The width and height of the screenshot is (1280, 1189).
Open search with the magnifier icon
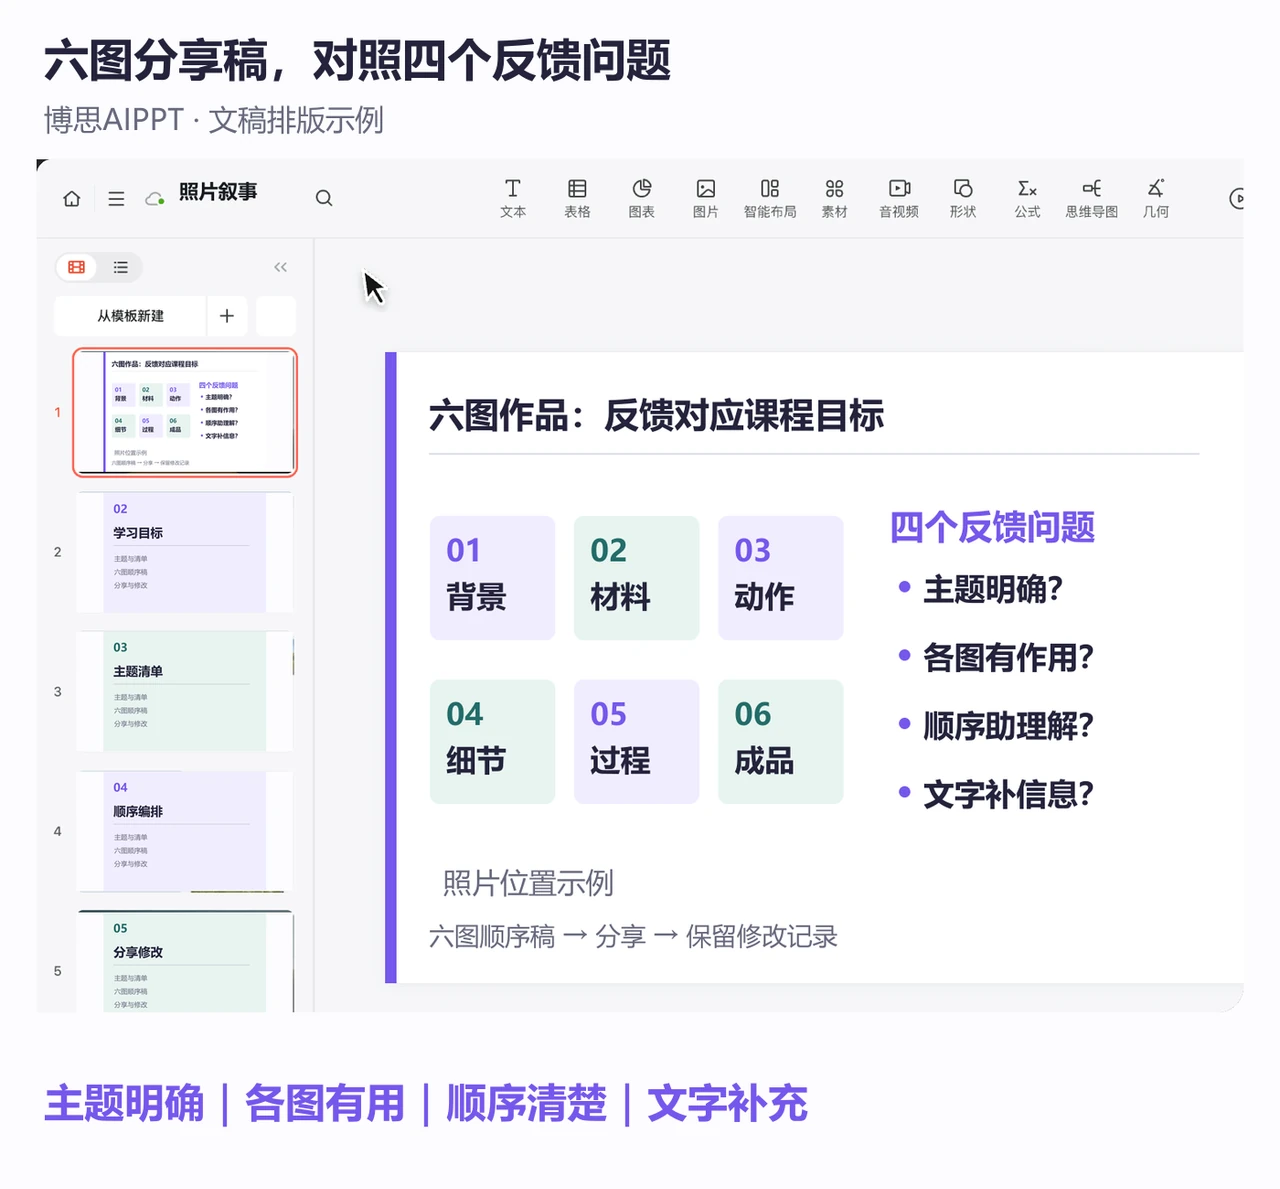tap(324, 198)
